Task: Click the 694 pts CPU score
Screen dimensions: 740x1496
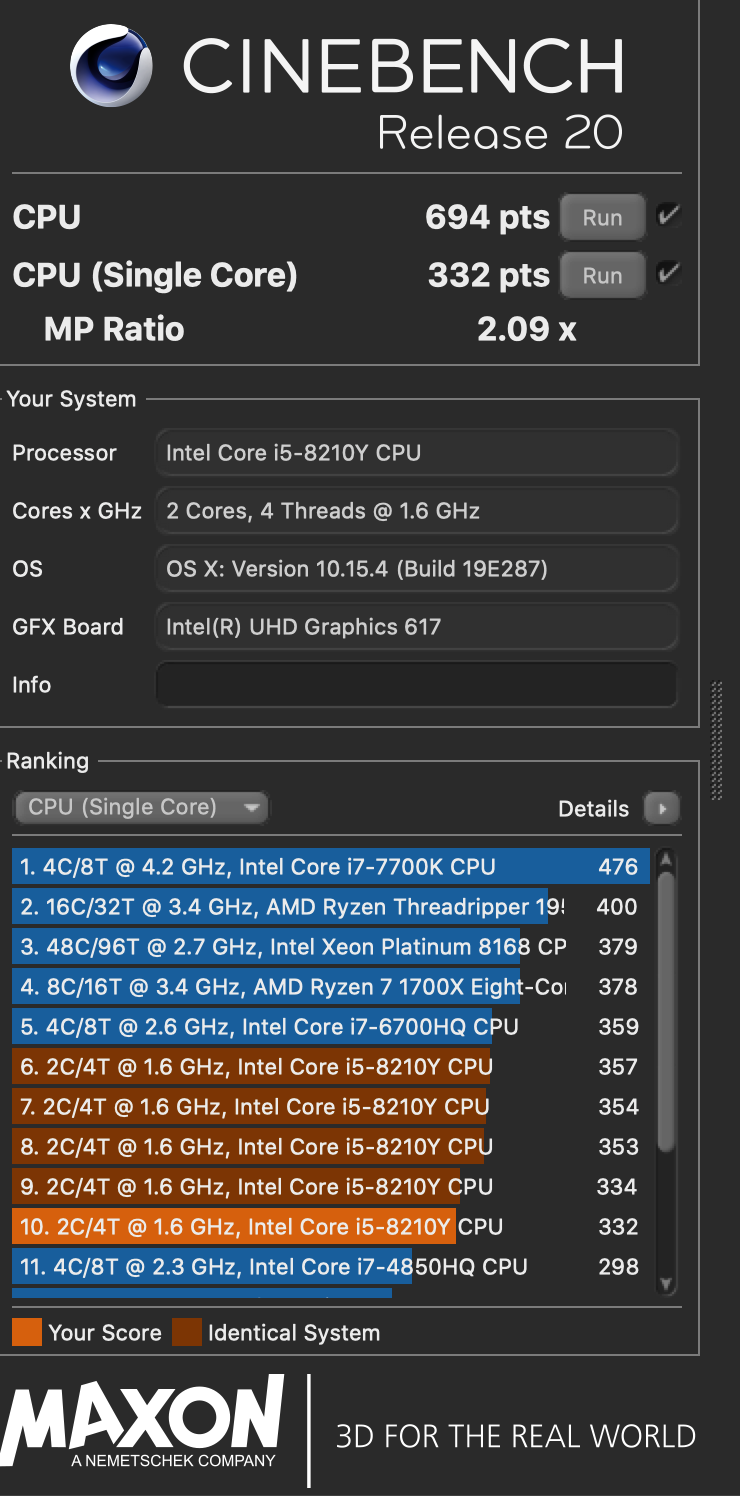Action: coord(487,217)
